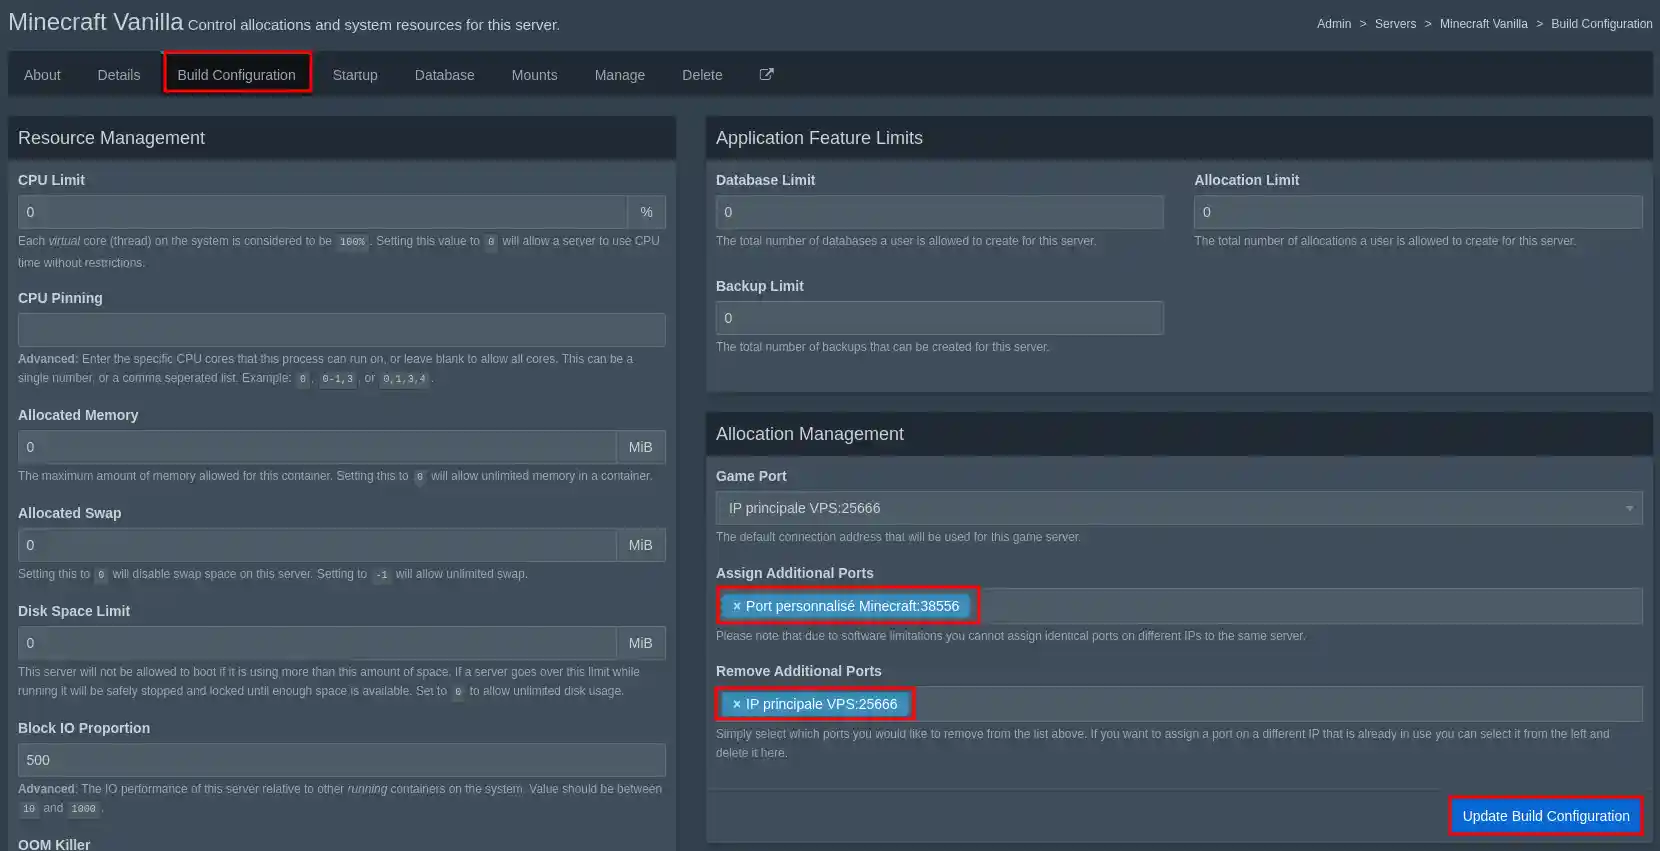
Task: Switch to the Startup tab
Action: (355, 75)
